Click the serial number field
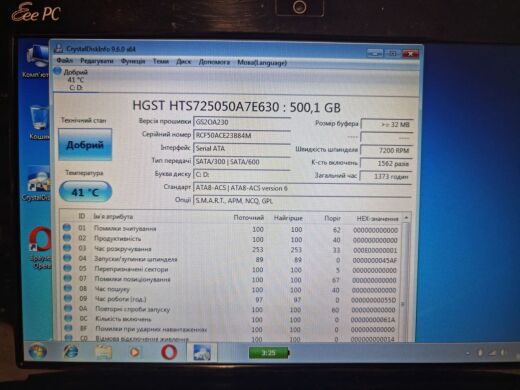Screen dimensions: 520x390 (242, 135)
